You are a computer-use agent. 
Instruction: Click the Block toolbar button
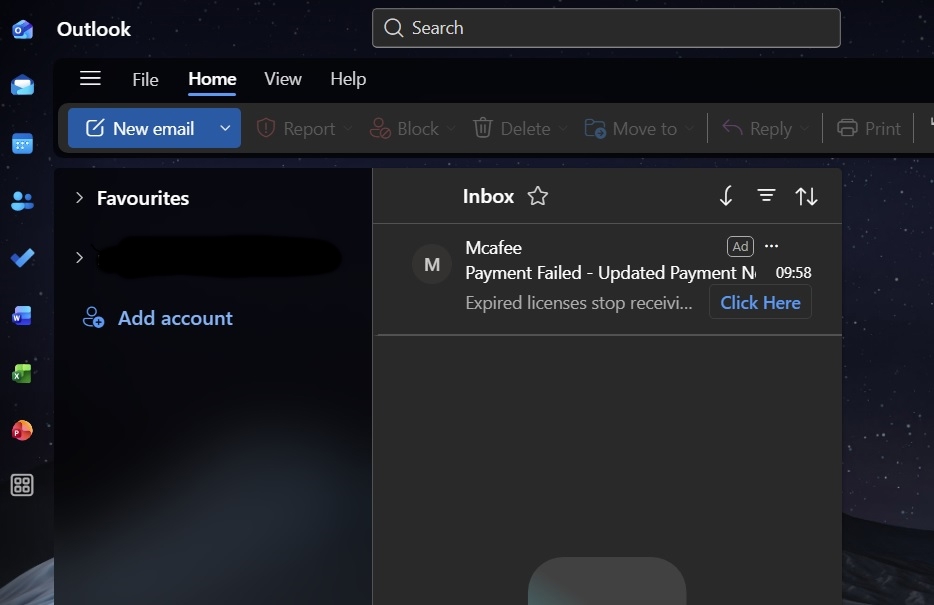point(404,129)
